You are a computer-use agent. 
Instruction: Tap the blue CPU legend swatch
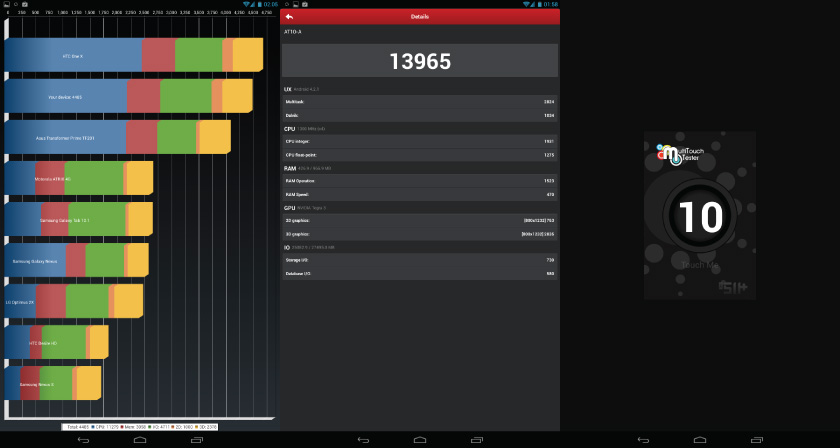pyautogui.click(x=93, y=427)
